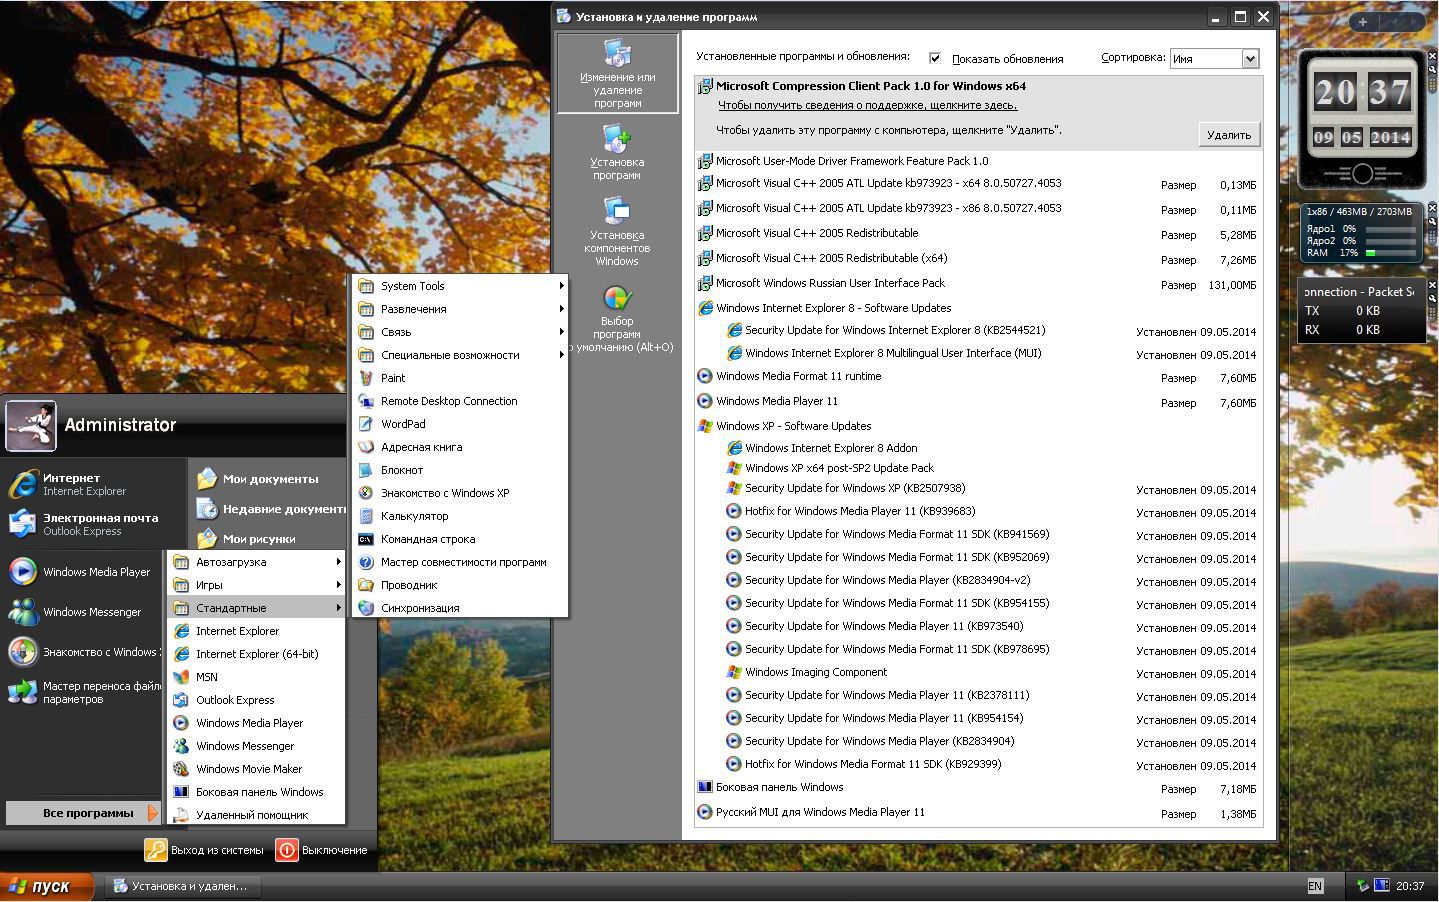1439x902 pixels.
Task: Click Выключение button
Action: pyautogui.click(x=322, y=850)
